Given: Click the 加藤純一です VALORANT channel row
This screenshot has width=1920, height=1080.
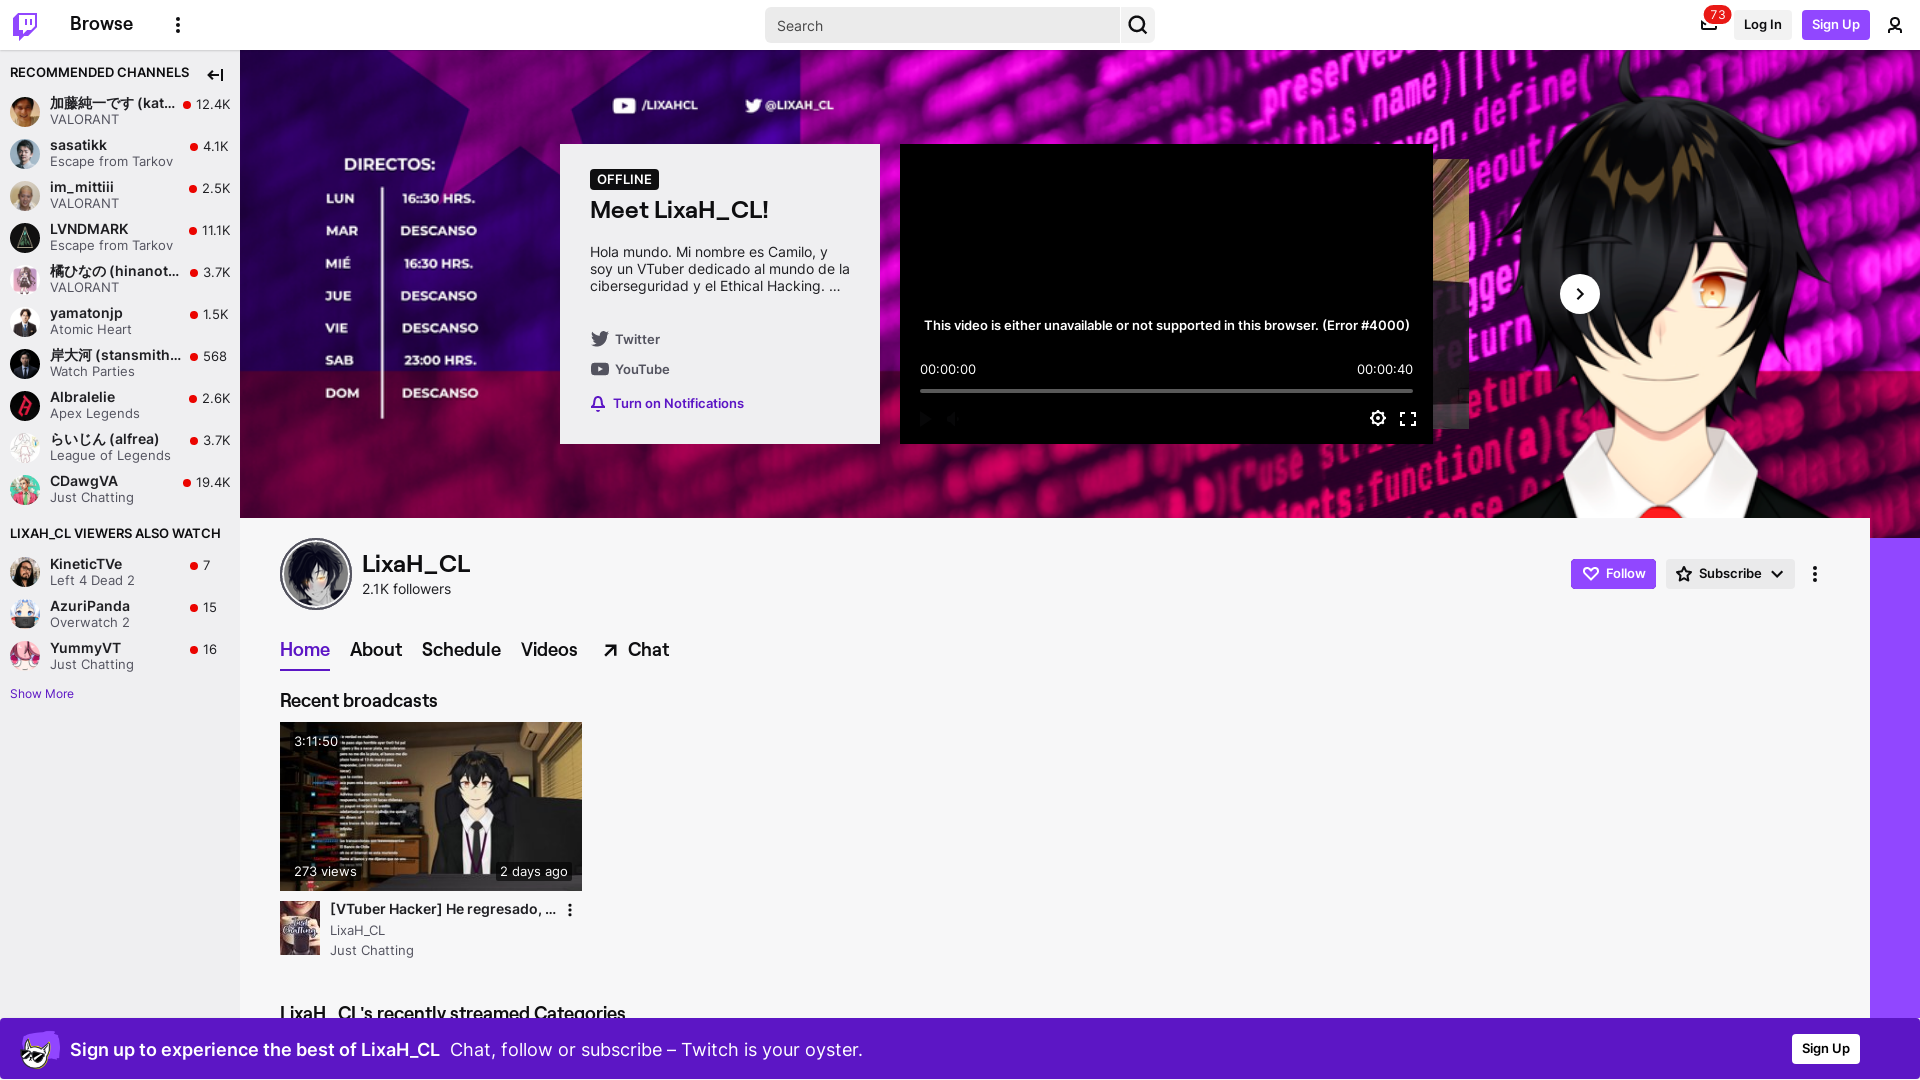Looking at the screenshot, I should tap(120, 111).
